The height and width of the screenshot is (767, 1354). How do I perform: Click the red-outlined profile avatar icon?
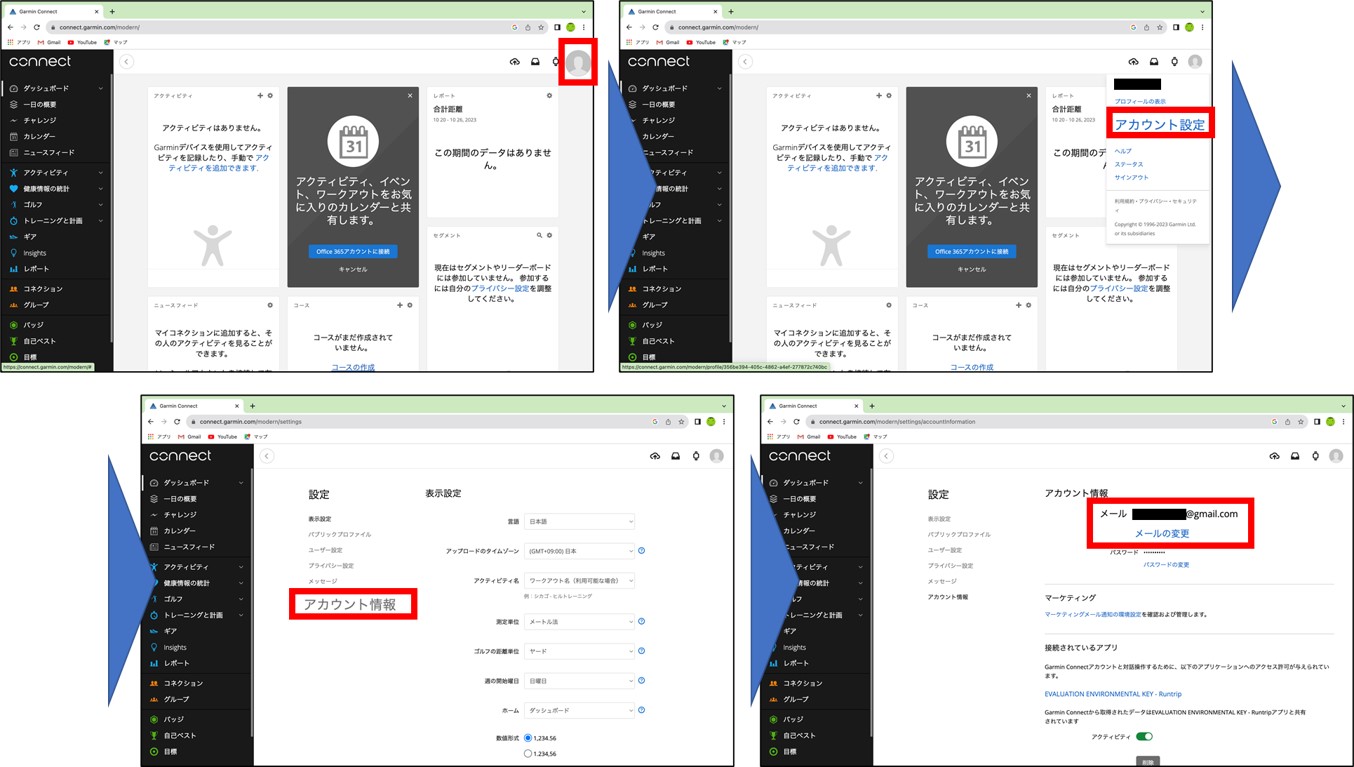[x=577, y=62]
